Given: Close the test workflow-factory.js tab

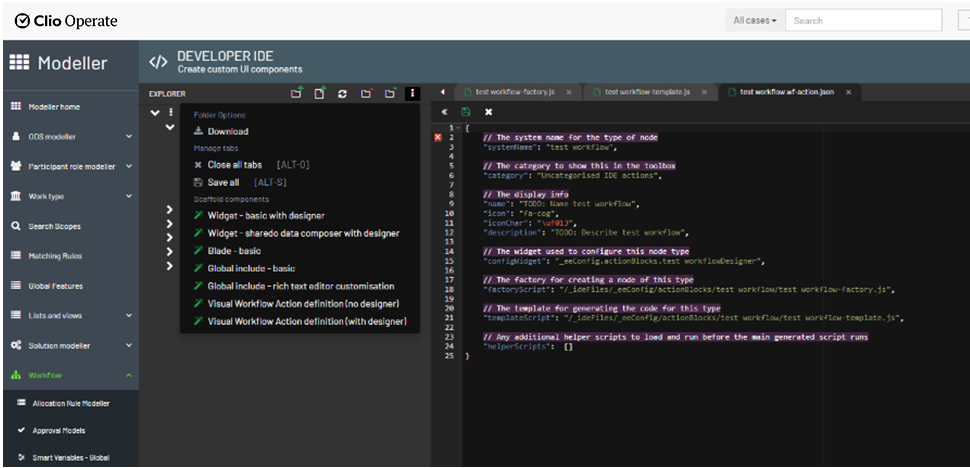Looking at the screenshot, I should [568, 92].
